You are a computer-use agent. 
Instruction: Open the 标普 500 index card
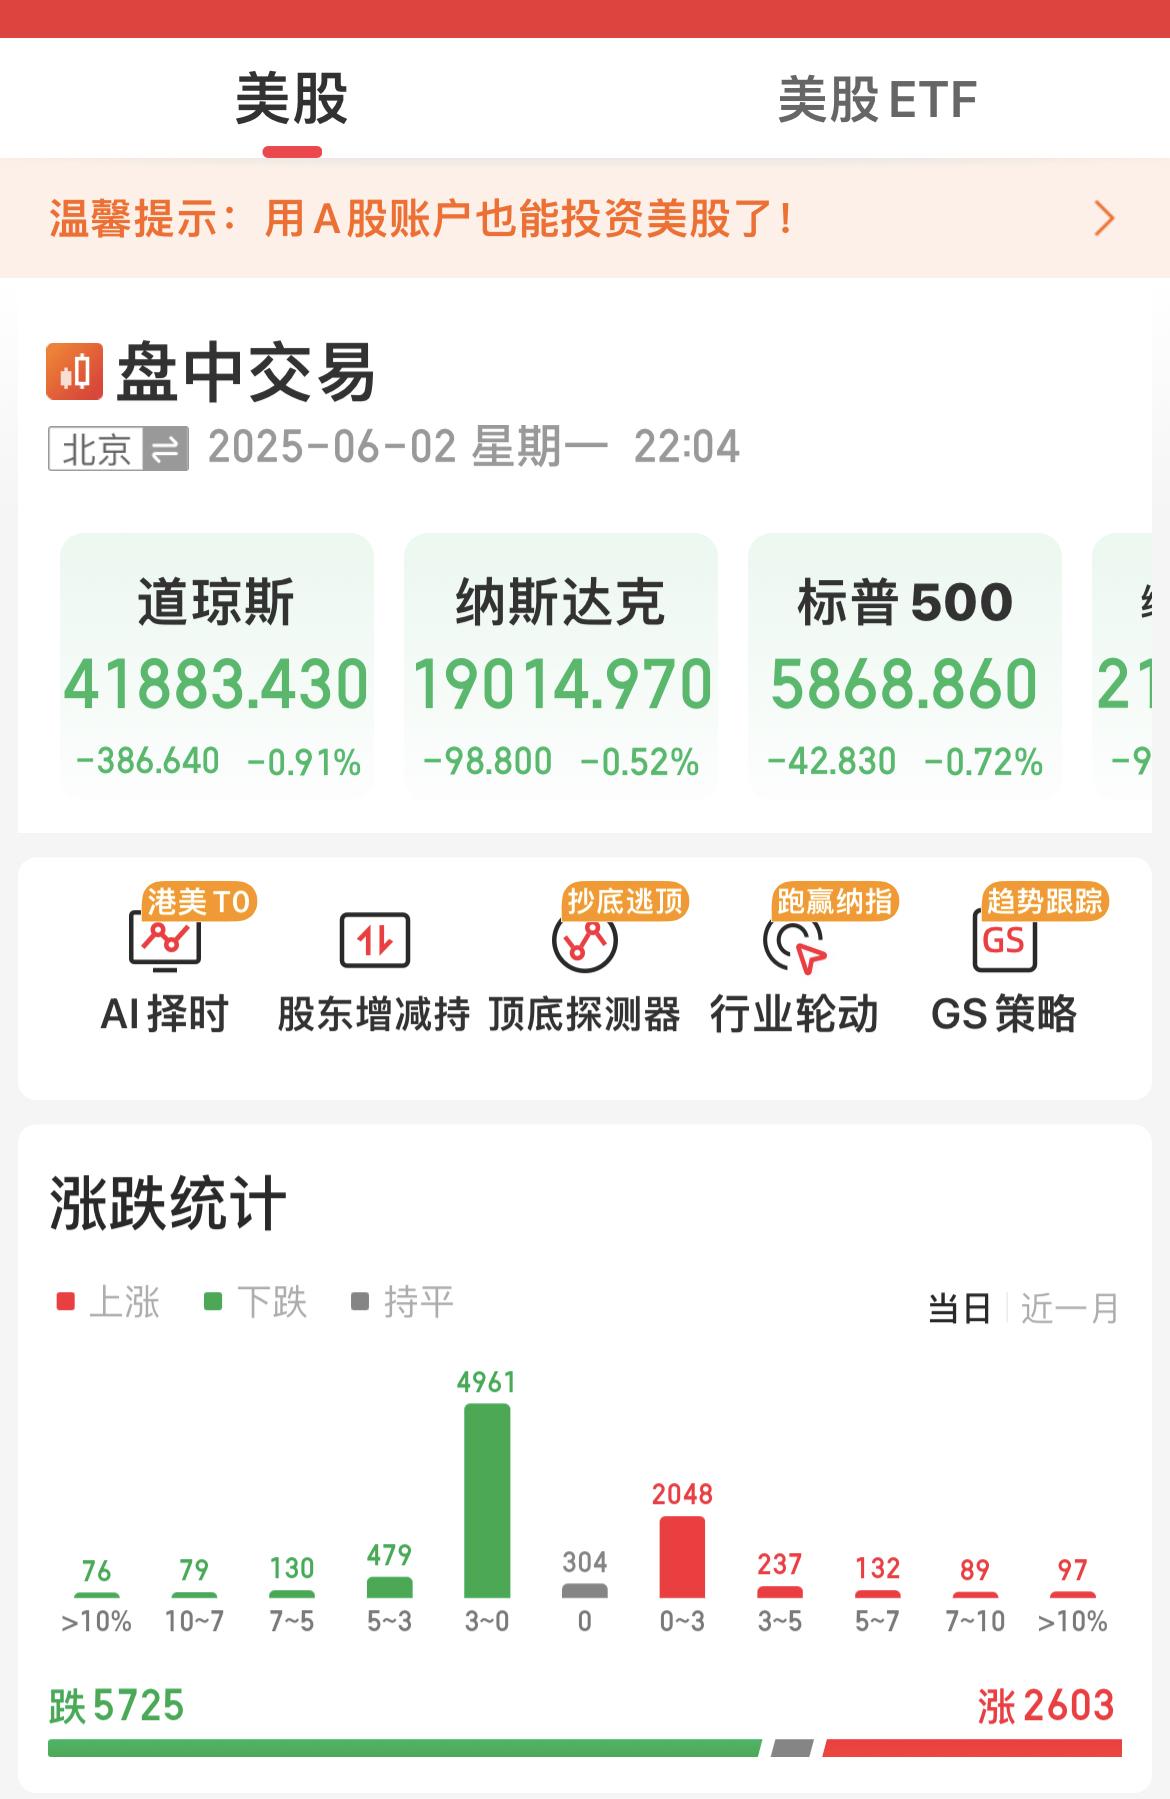[905, 666]
